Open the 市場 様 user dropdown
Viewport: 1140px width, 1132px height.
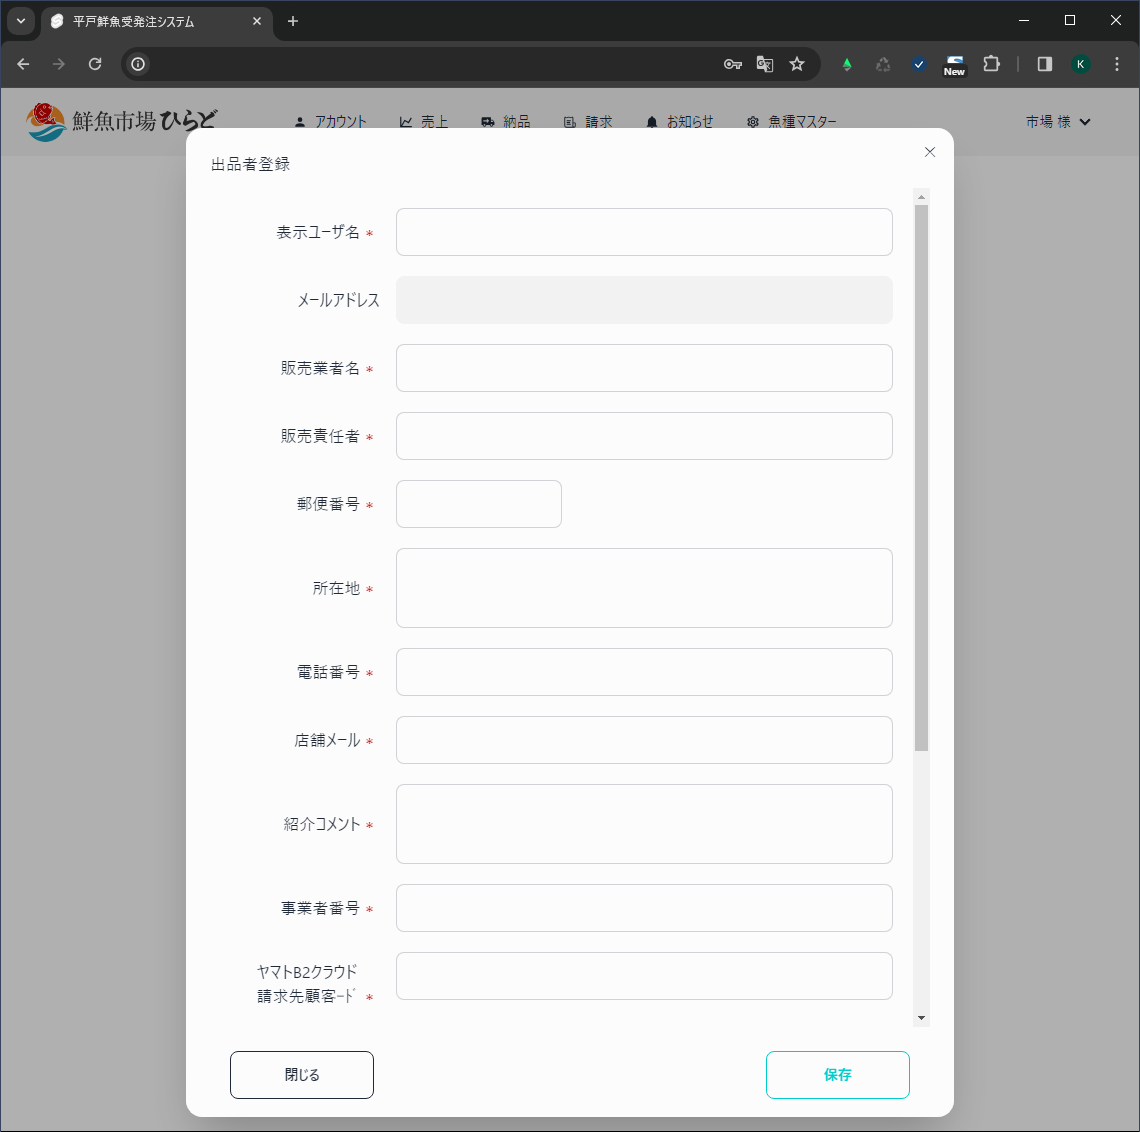pos(1058,122)
